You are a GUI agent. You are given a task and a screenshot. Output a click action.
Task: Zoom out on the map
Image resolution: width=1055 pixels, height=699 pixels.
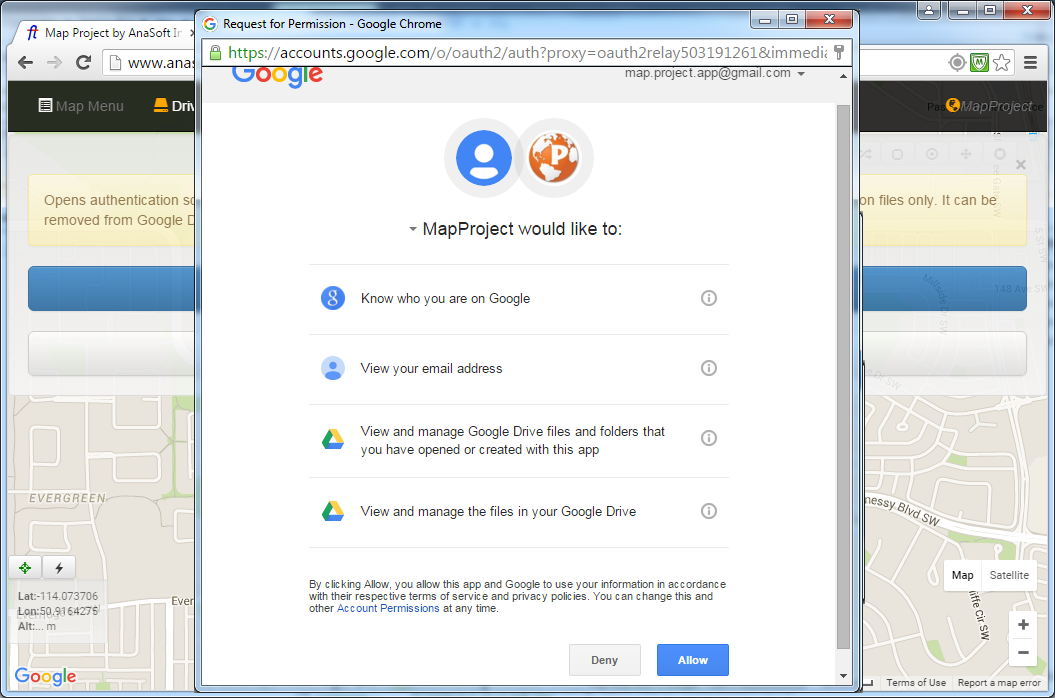(x=1023, y=653)
